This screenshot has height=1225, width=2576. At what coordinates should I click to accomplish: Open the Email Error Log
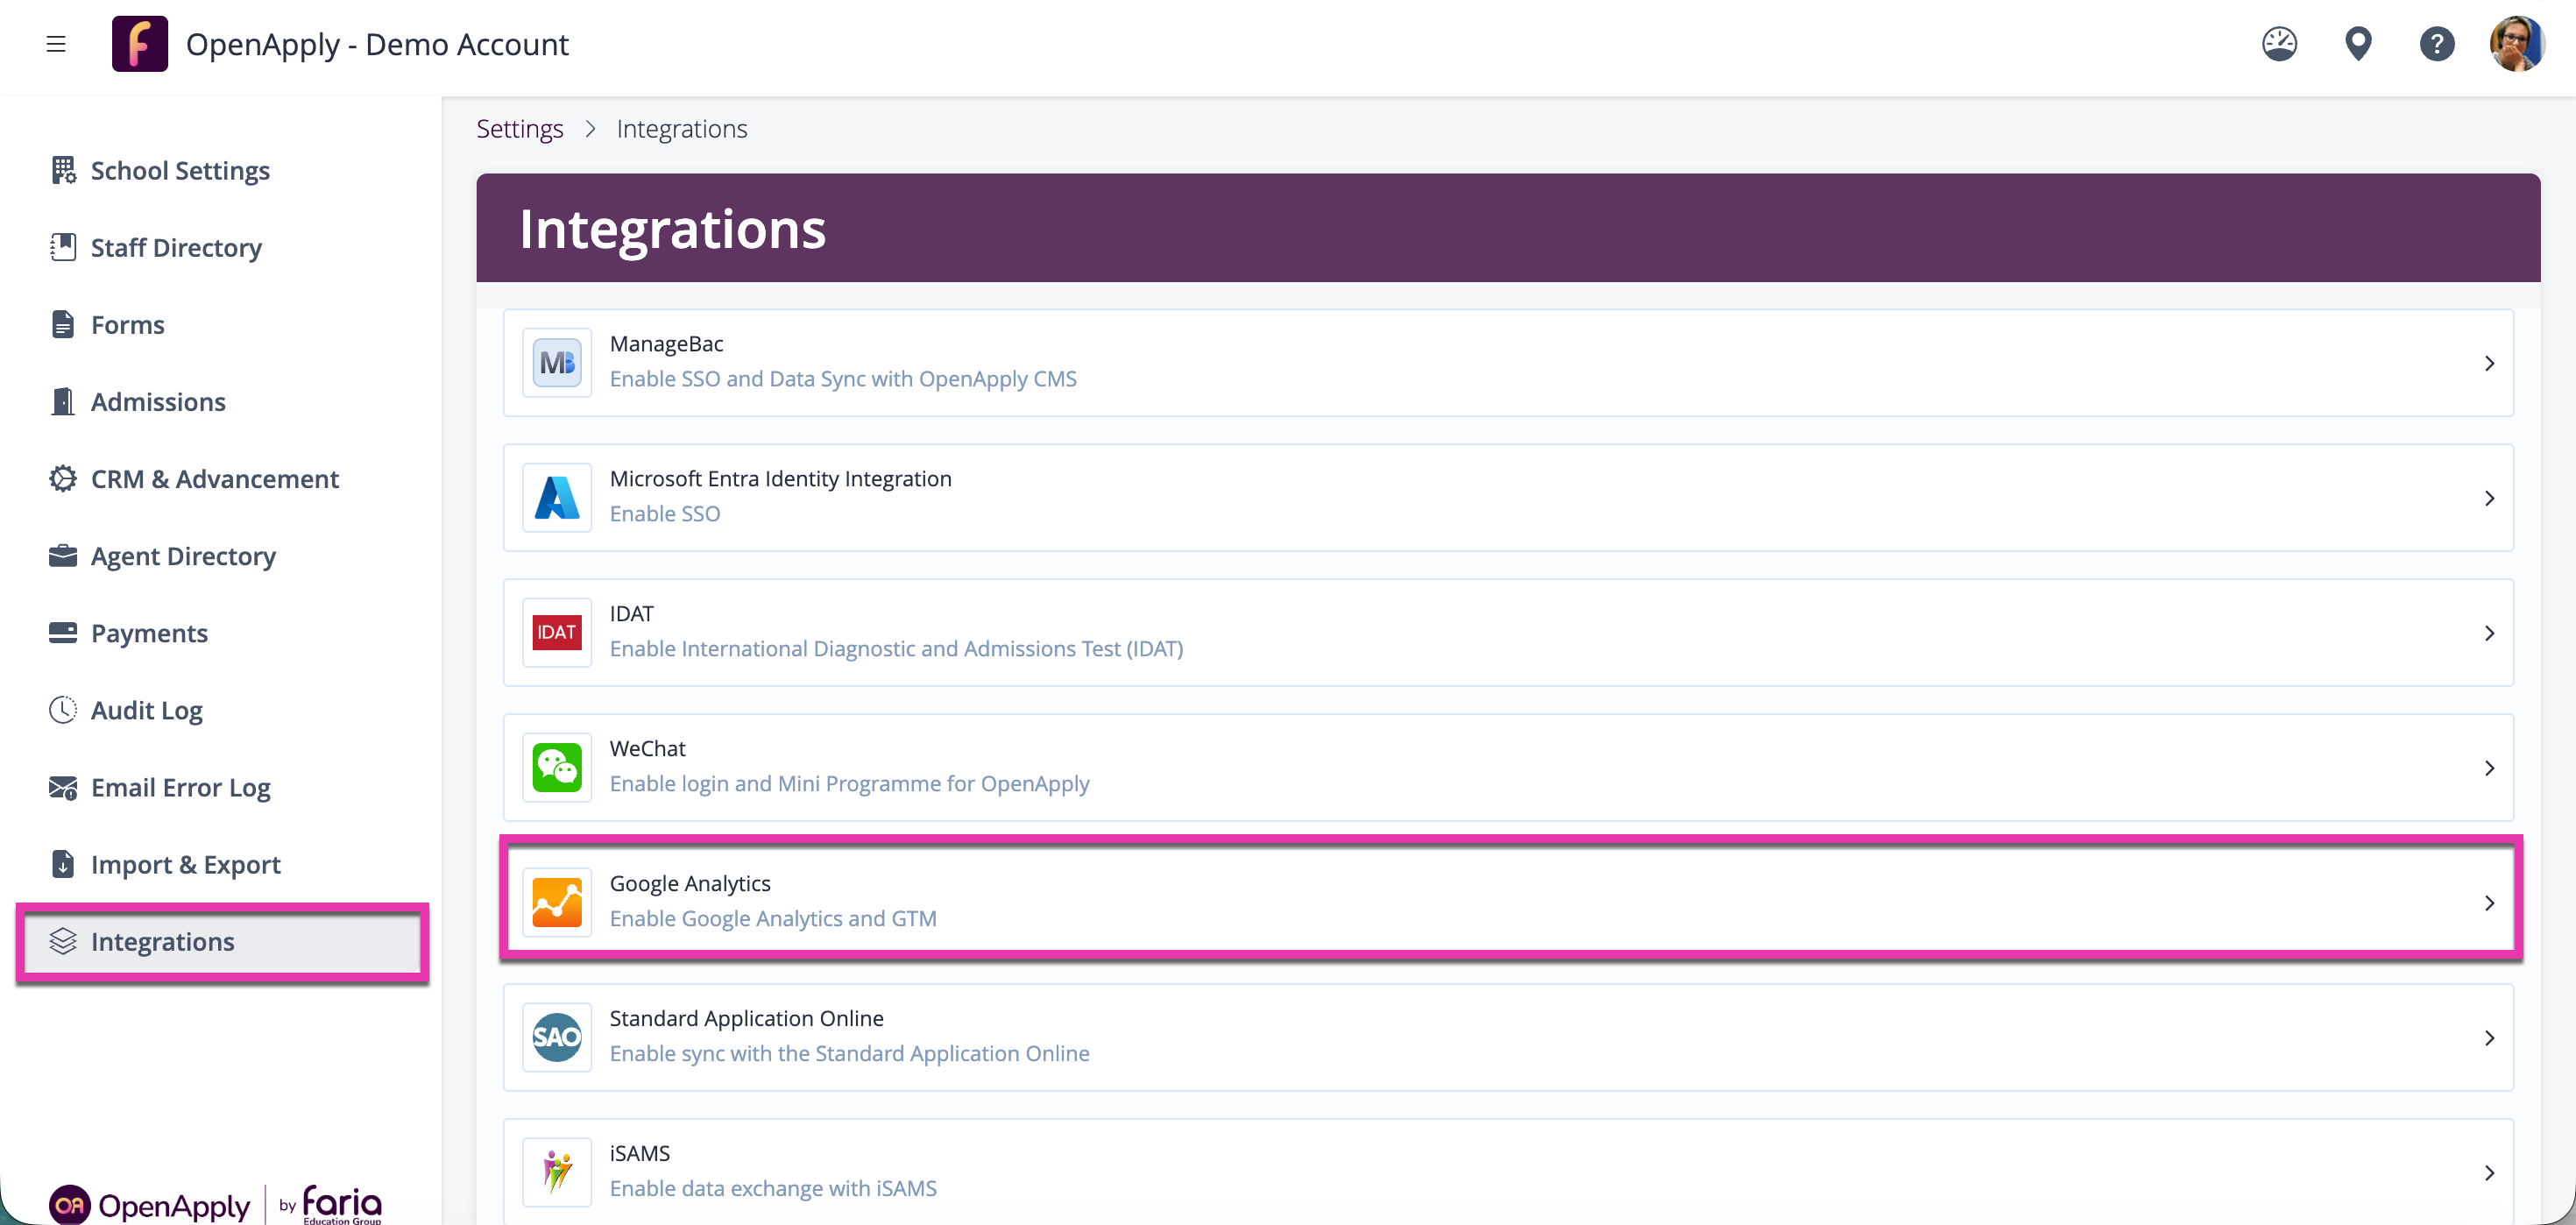(x=180, y=787)
